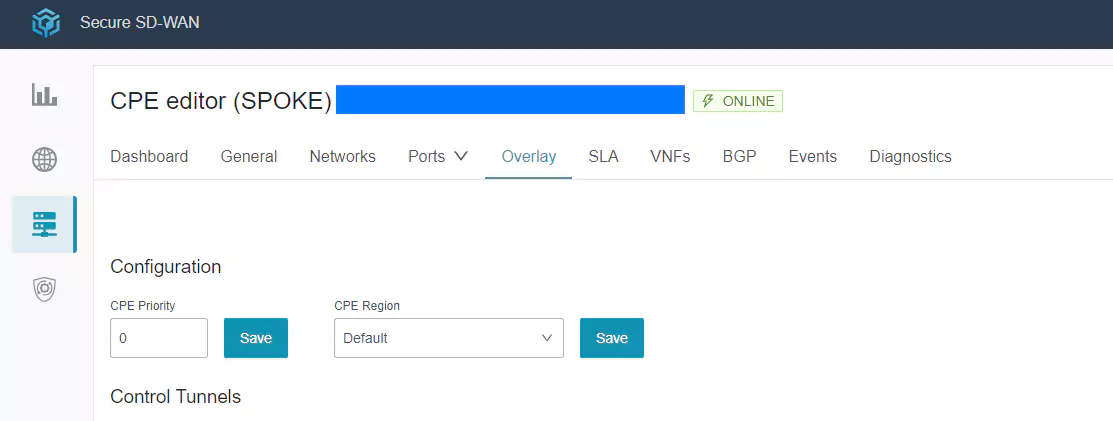
Task: Open the bar chart statistics sidebar icon
Action: click(45, 95)
